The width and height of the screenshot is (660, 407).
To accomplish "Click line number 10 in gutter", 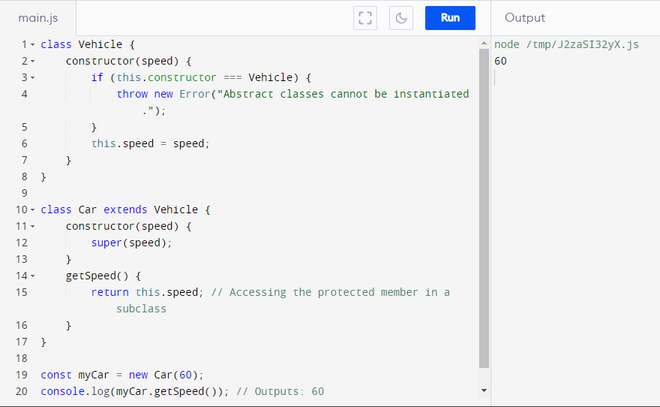I will click(x=21, y=210).
